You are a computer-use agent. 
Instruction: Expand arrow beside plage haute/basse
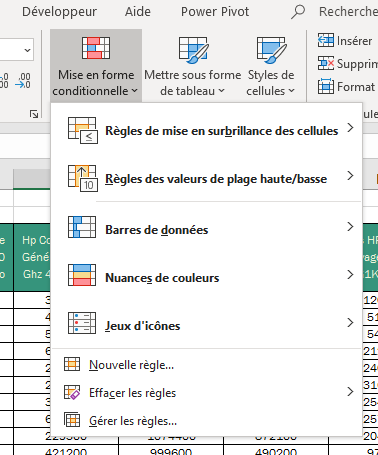point(350,176)
